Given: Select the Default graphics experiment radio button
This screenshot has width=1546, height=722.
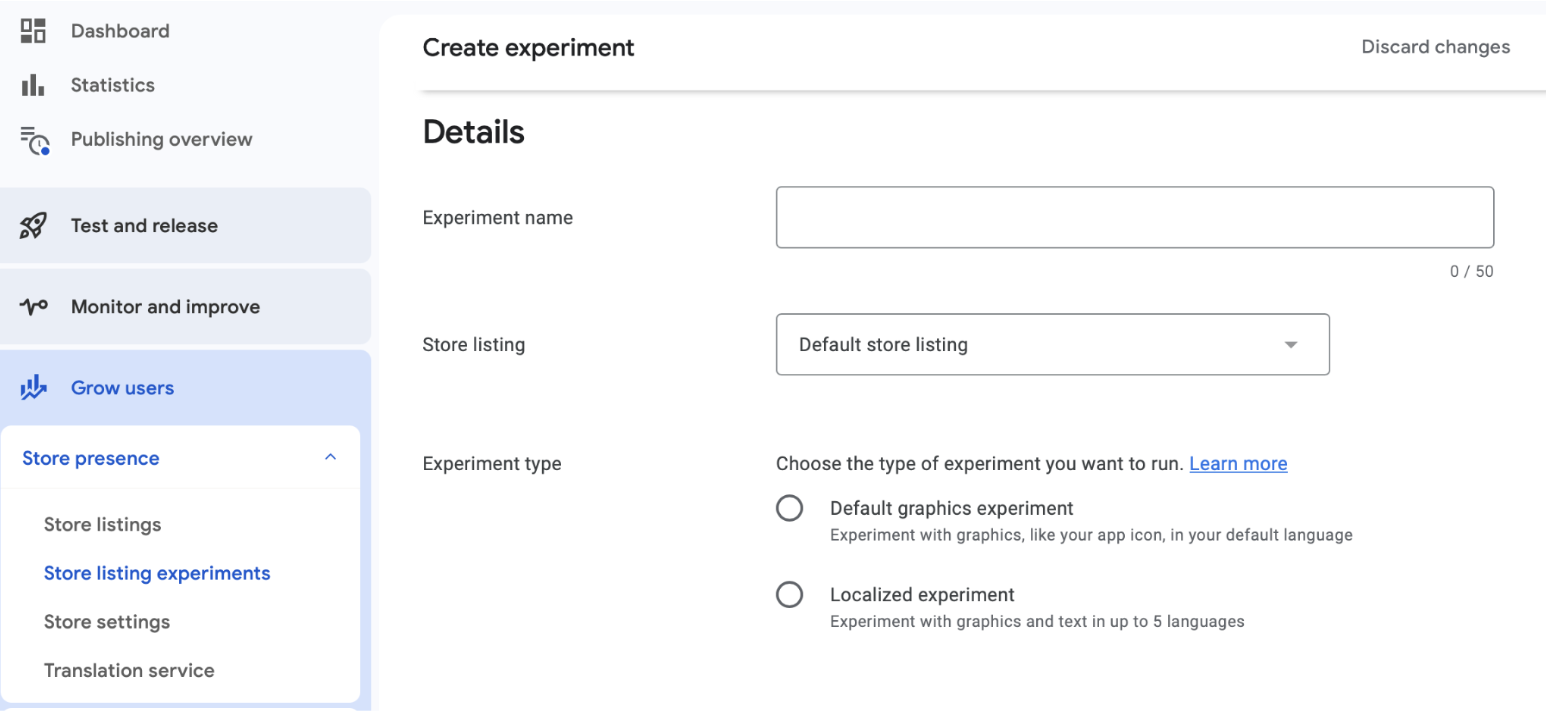Looking at the screenshot, I should [789, 508].
